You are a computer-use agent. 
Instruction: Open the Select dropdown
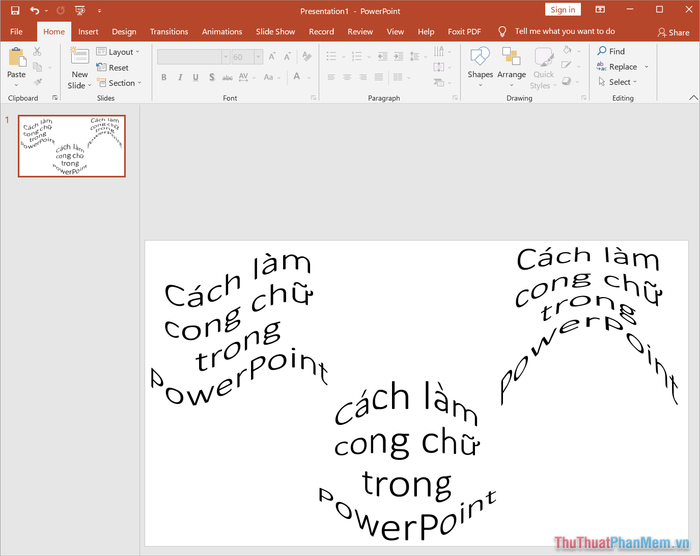pyautogui.click(x=618, y=82)
